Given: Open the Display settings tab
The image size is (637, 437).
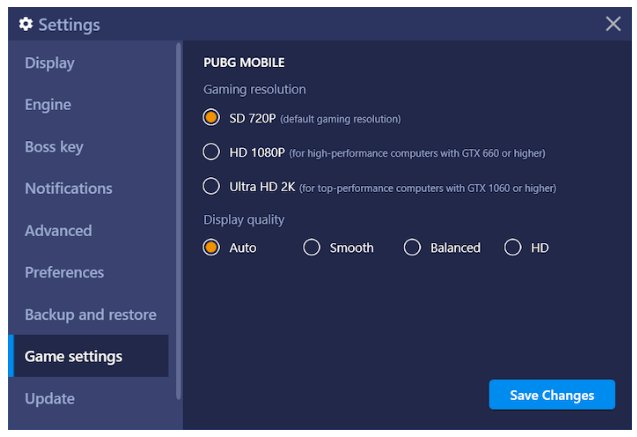Looking at the screenshot, I should pyautogui.click(x=50, y=63).
